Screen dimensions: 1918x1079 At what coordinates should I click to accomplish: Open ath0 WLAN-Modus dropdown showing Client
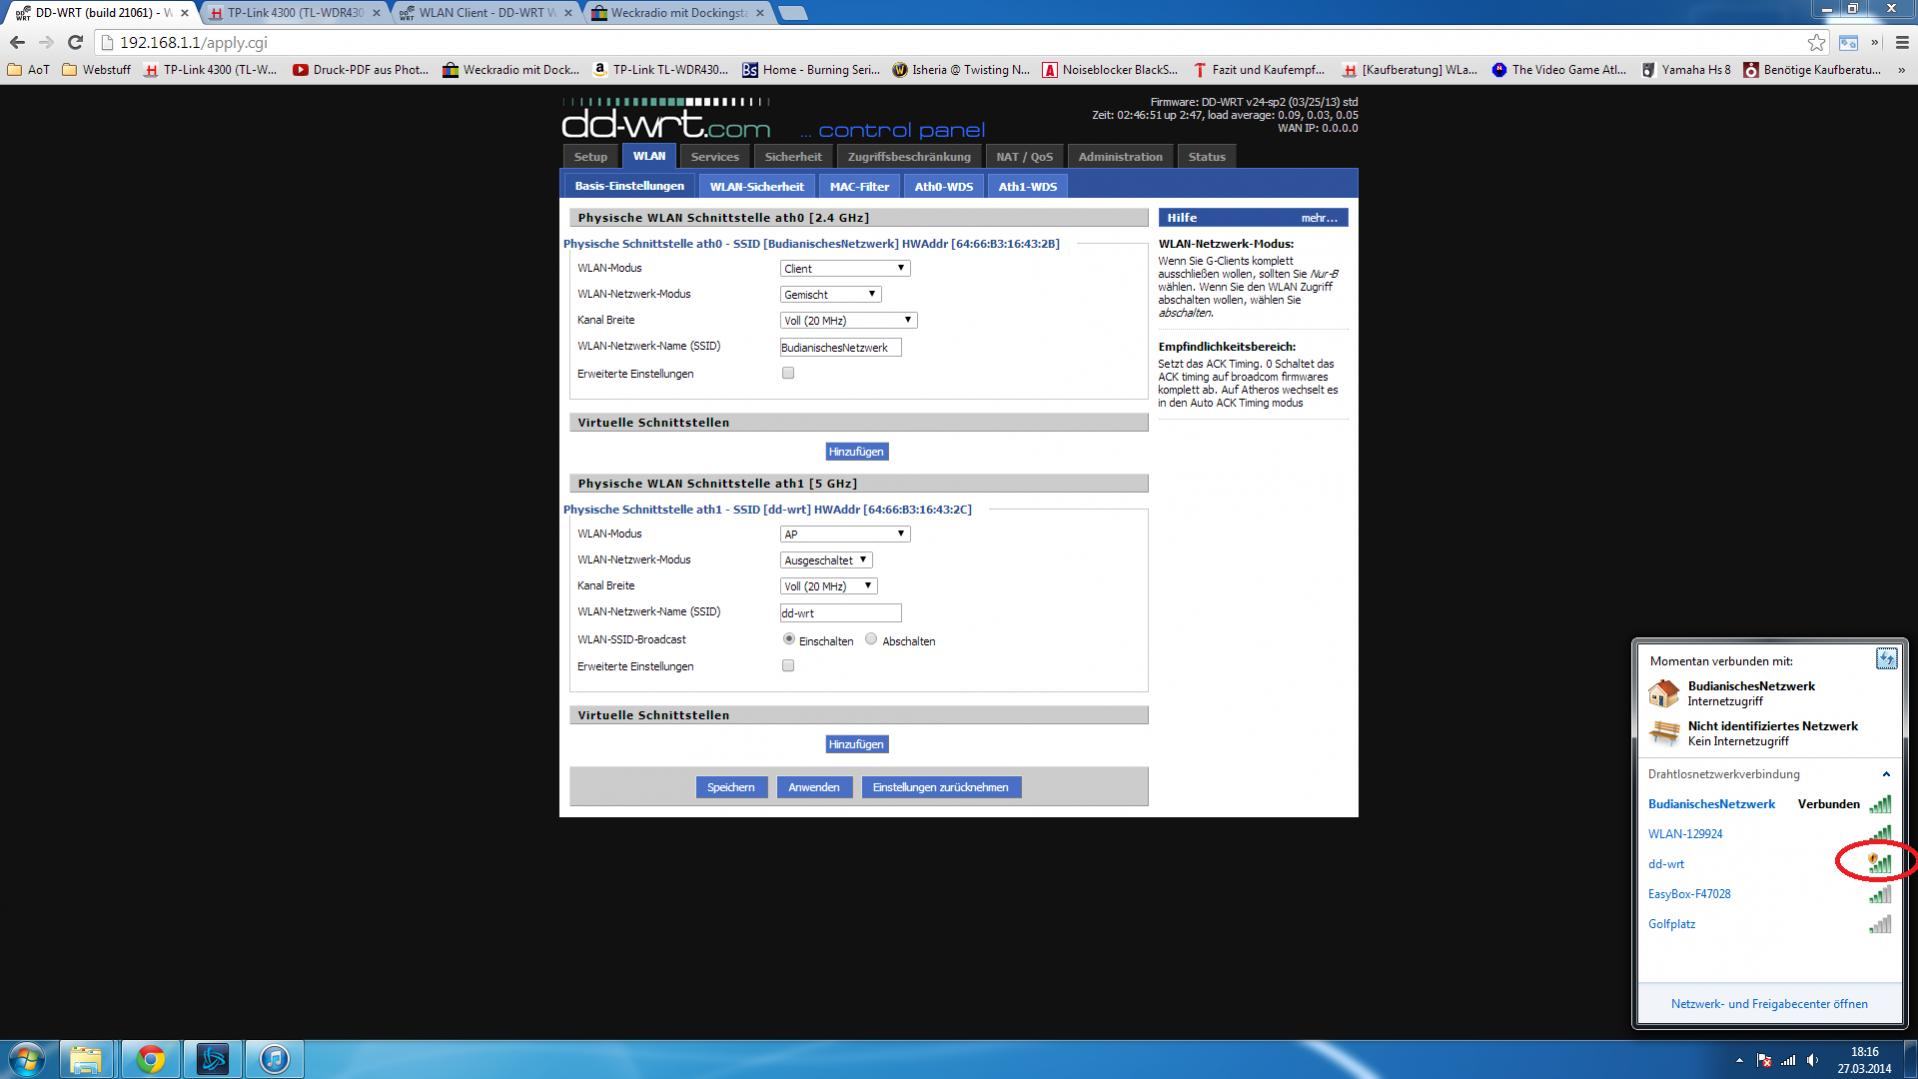(845, 268)
